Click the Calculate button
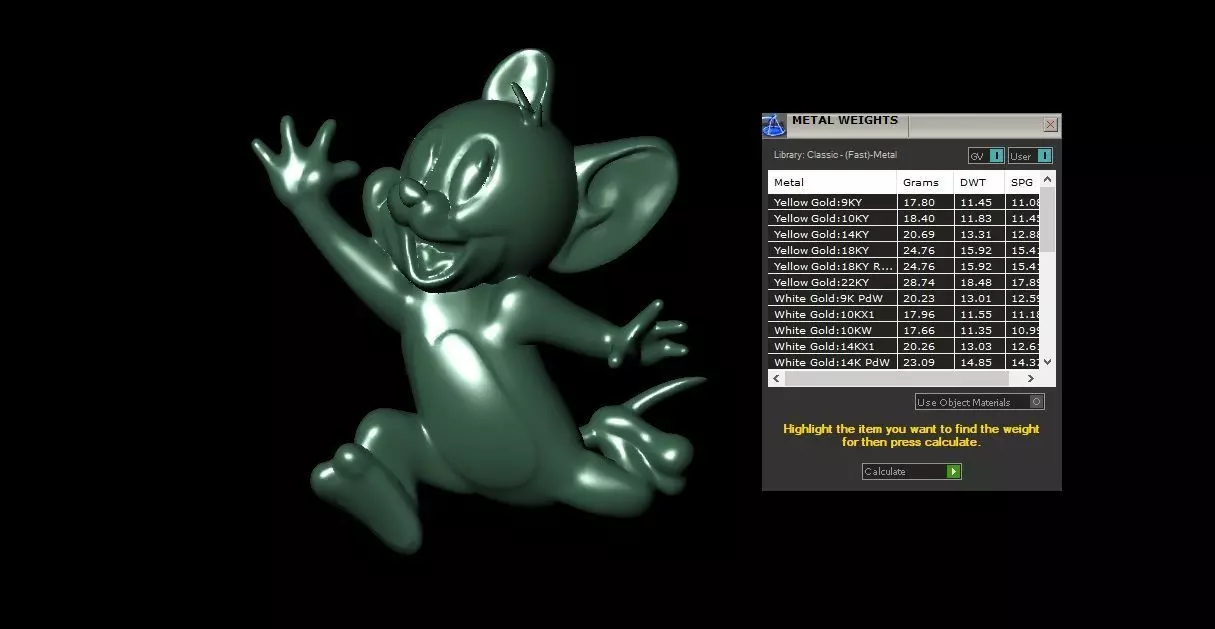The height and width of the screenshot is (629, 1215). (912, 471)
